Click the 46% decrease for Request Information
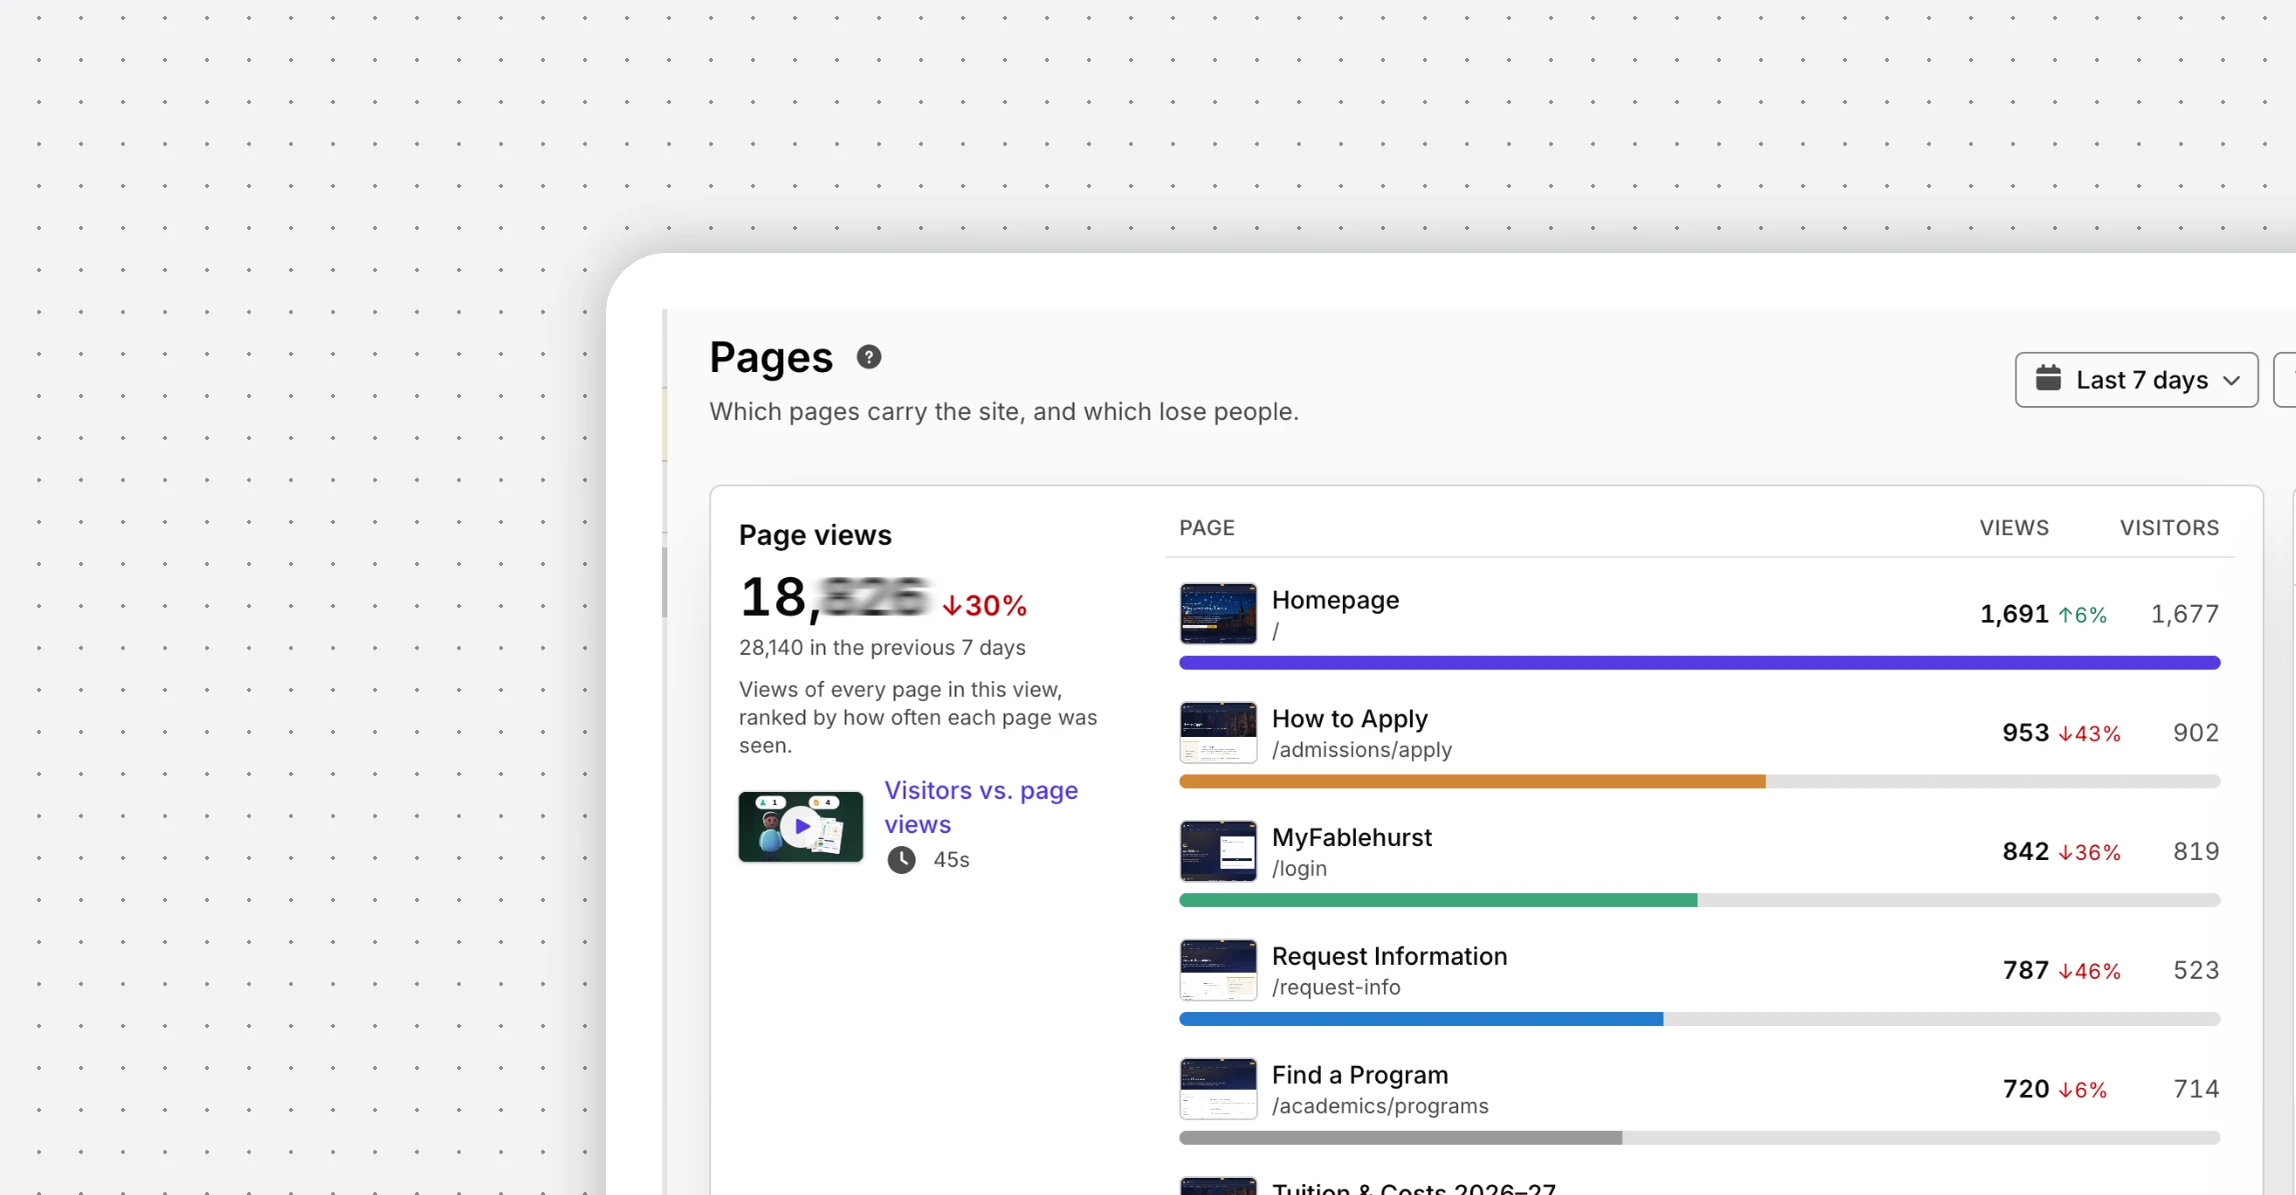The height and width of the screenshot is (1195, 2296). point(2089,971)
